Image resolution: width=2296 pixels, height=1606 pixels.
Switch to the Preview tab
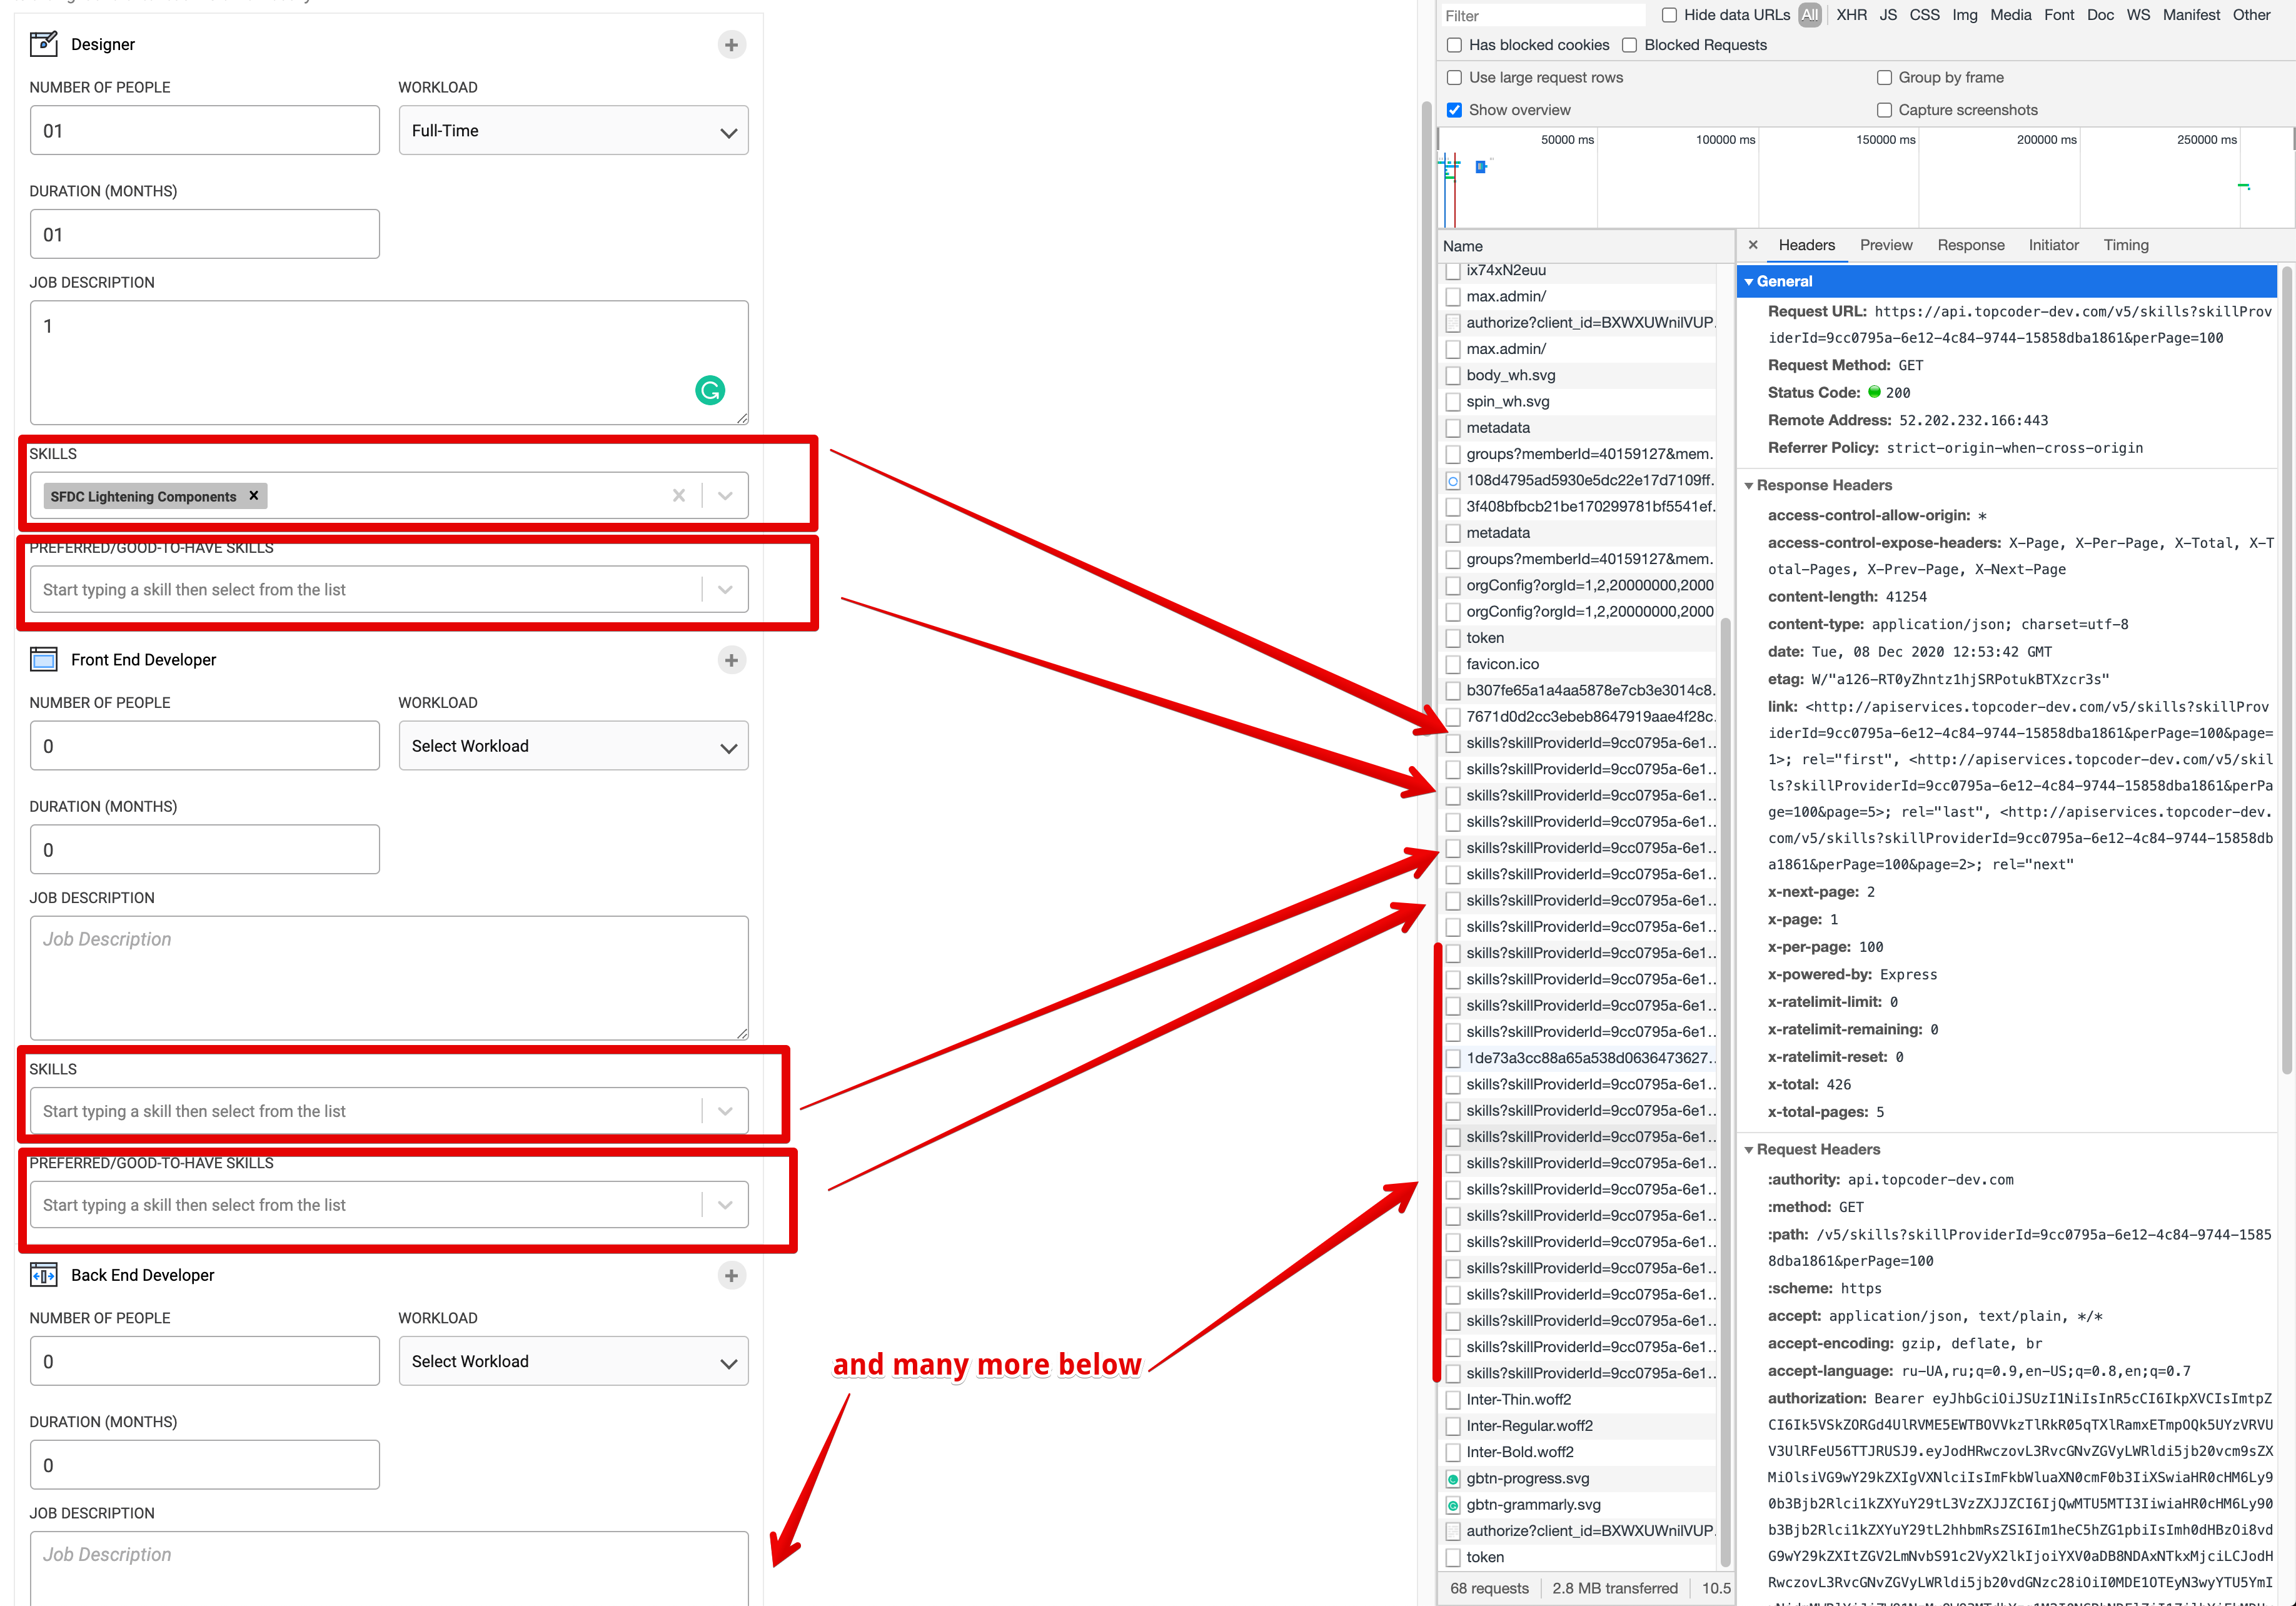(1885, 245)
